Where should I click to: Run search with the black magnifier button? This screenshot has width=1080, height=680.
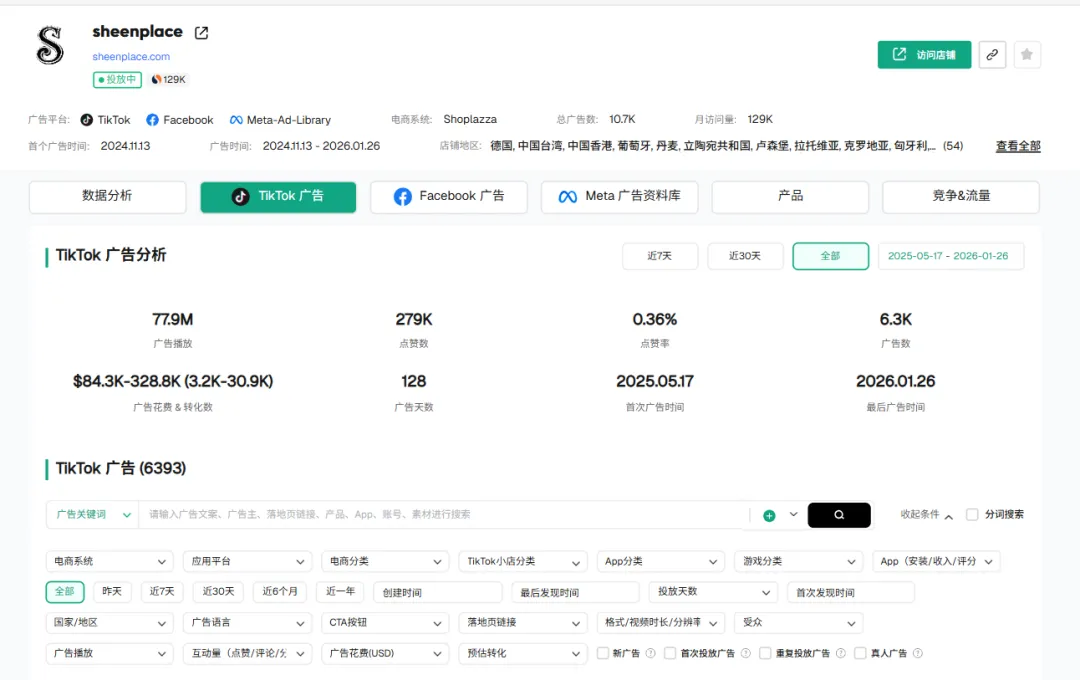click(x=839, y=515)
